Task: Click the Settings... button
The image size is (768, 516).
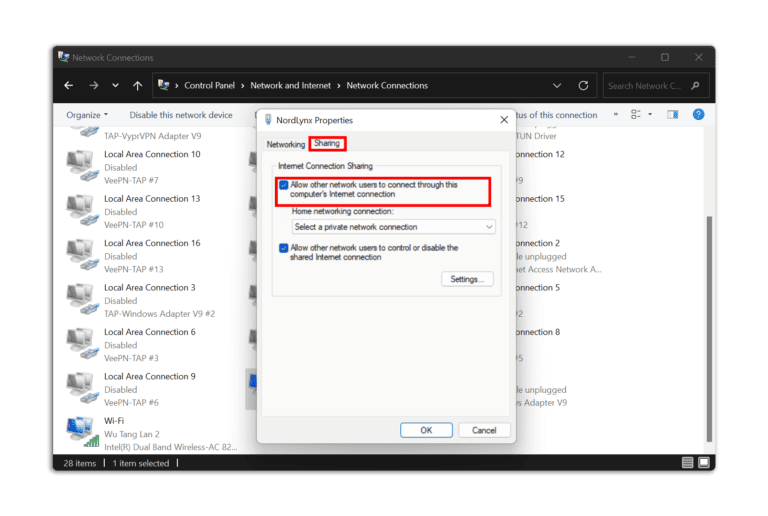Action: coord(467,280)
